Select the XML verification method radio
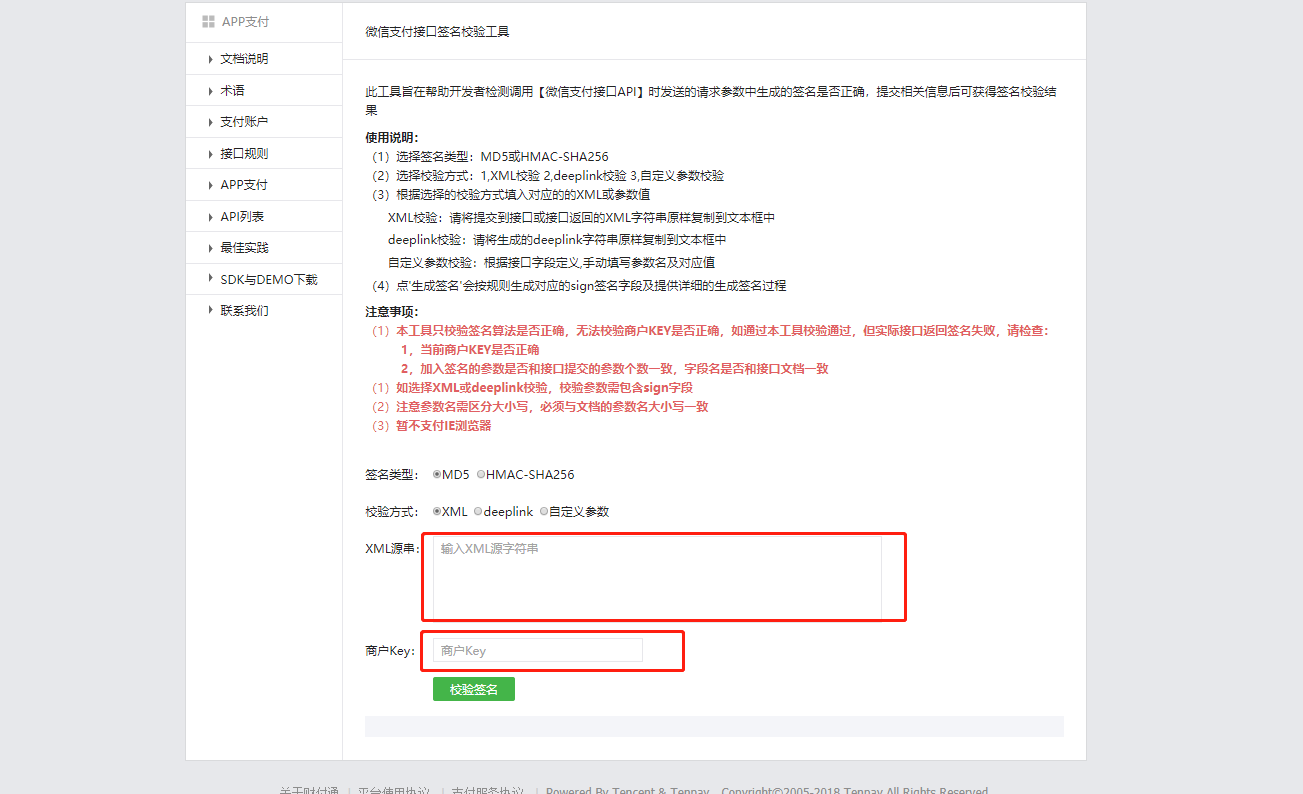 [x=437, y=511]
